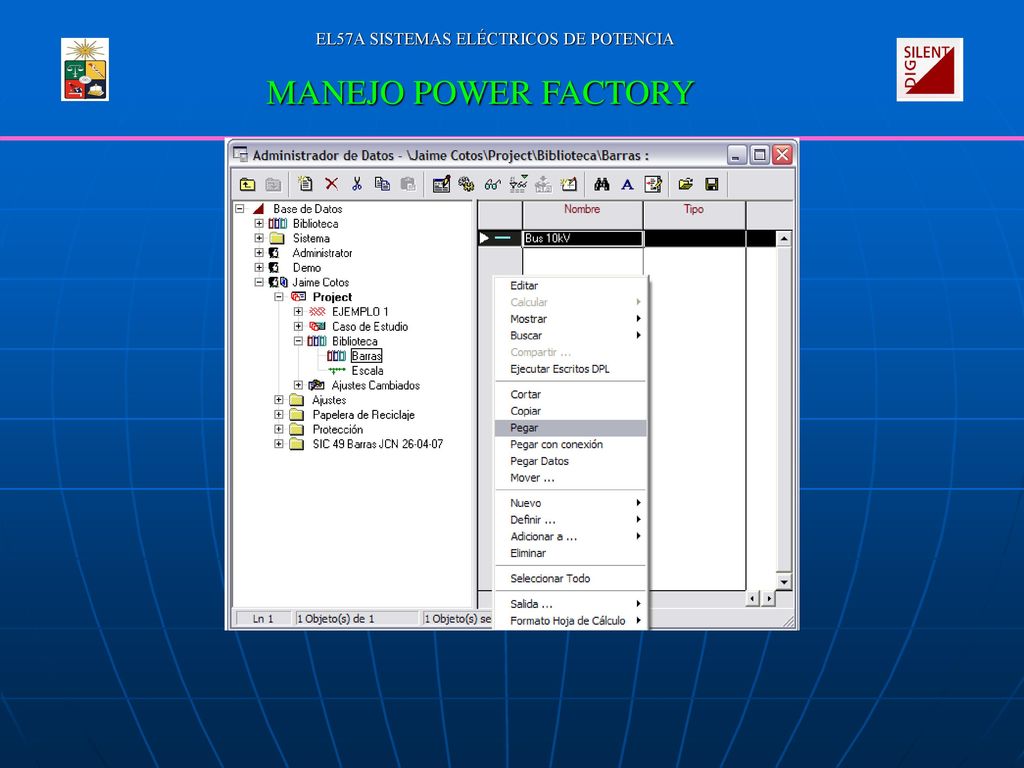Expand the Papelera de Reciclaje folder
Screen dimensions: 1024x768
279,415
